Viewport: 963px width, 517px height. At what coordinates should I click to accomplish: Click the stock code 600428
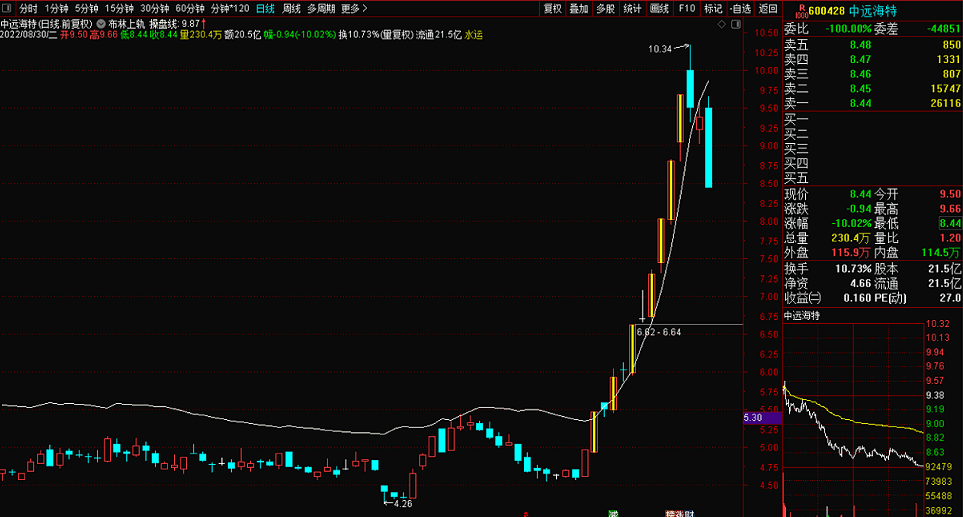click(827, 11)
